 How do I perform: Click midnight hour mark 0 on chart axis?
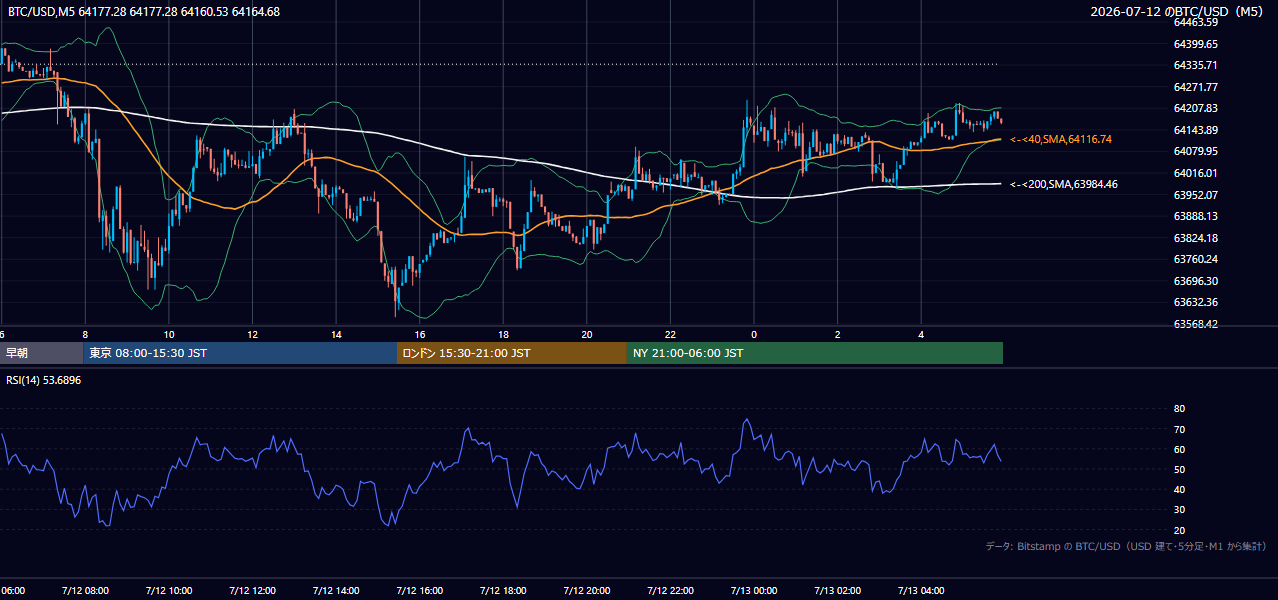coord(753,334)
